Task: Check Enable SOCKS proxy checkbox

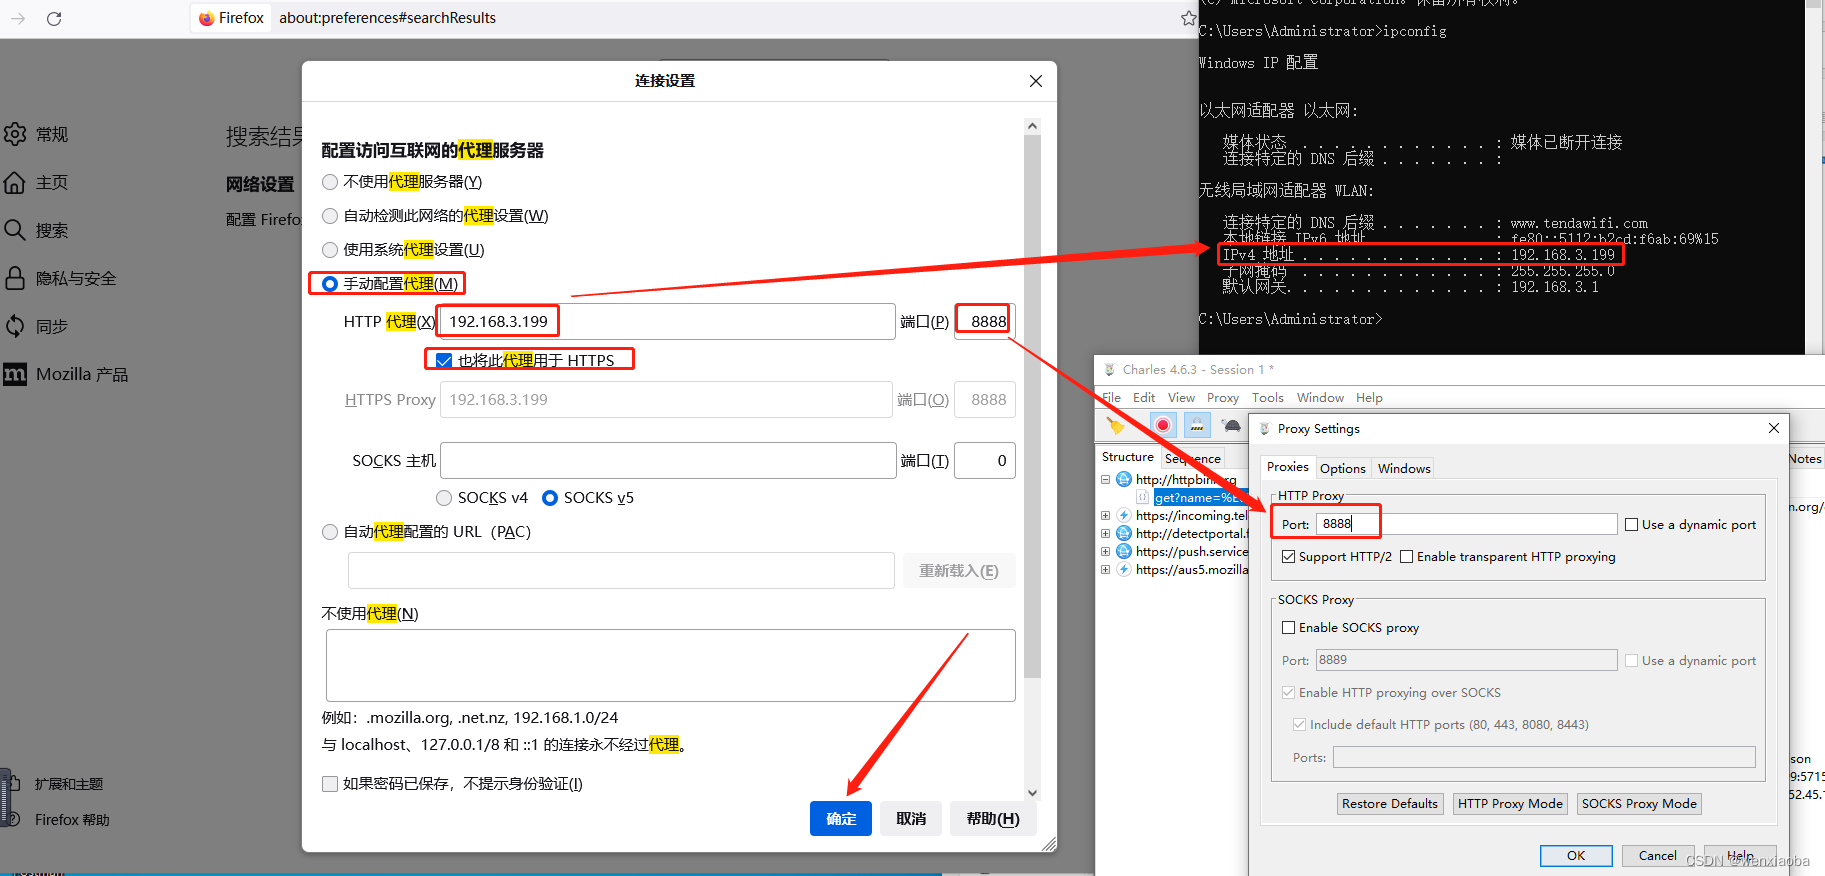Action: [1289, 628]
